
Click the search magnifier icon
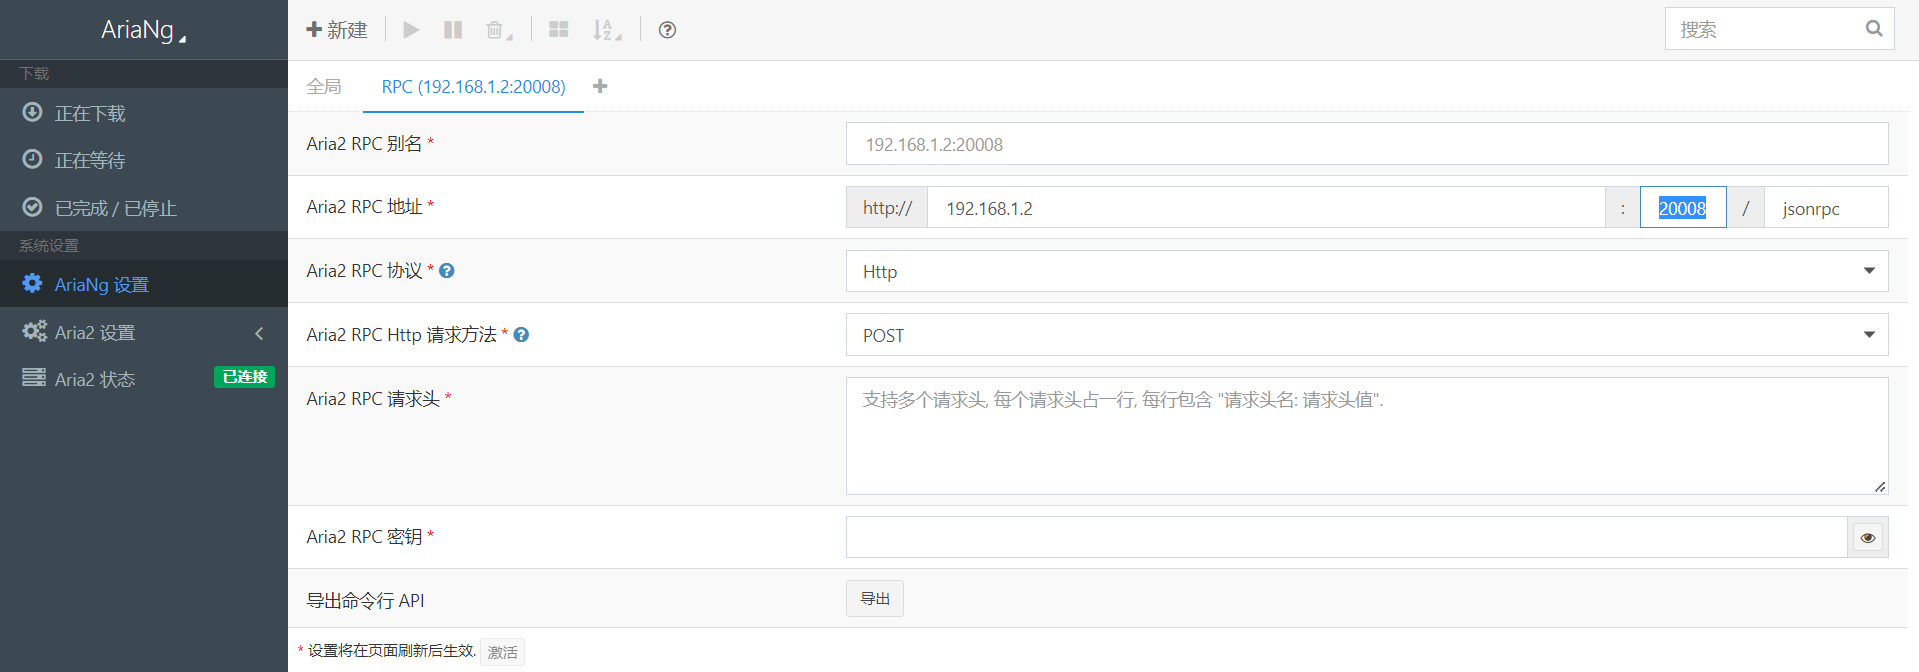click(x=1873, y=29)
